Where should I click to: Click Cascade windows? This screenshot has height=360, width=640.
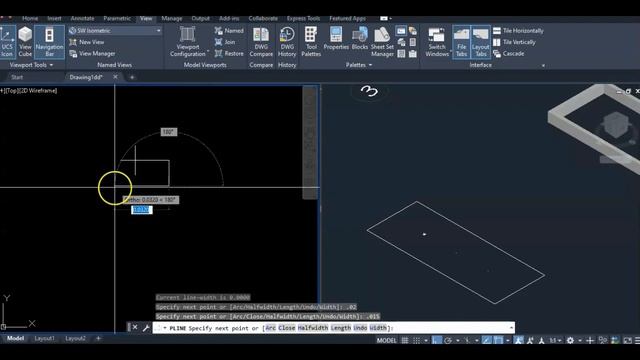point(509,53)
